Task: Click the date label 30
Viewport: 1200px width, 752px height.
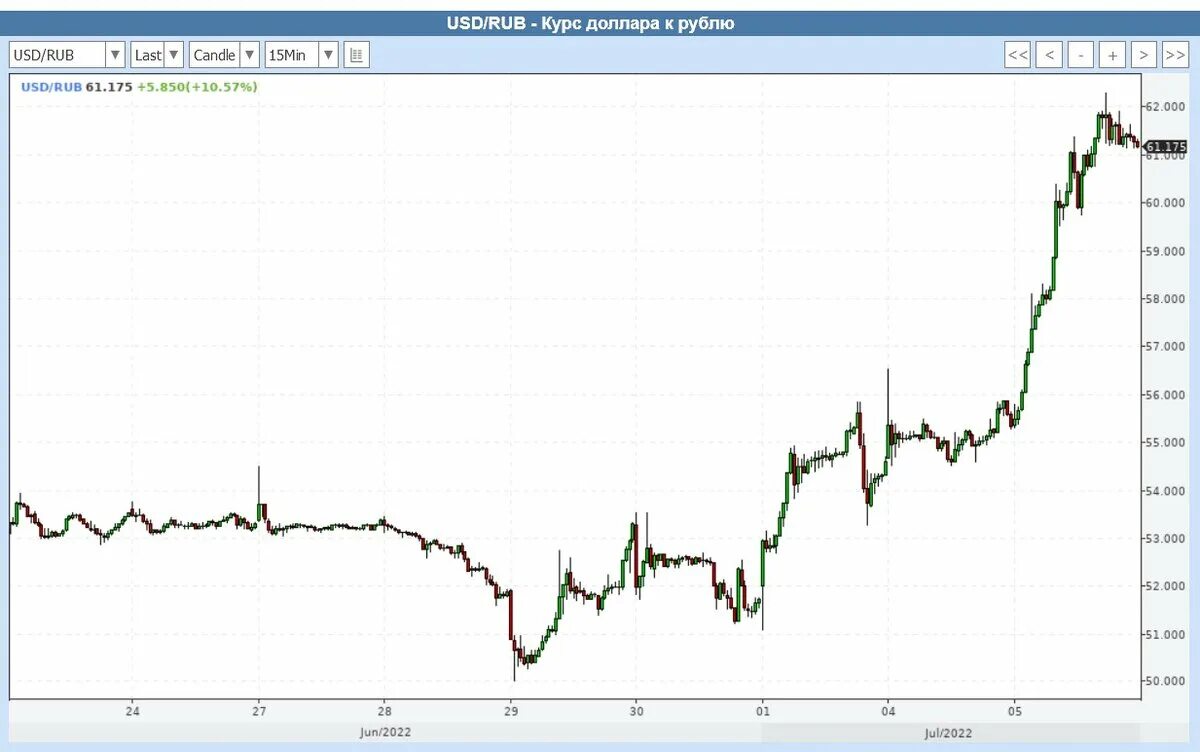Action: click(636, 713)
